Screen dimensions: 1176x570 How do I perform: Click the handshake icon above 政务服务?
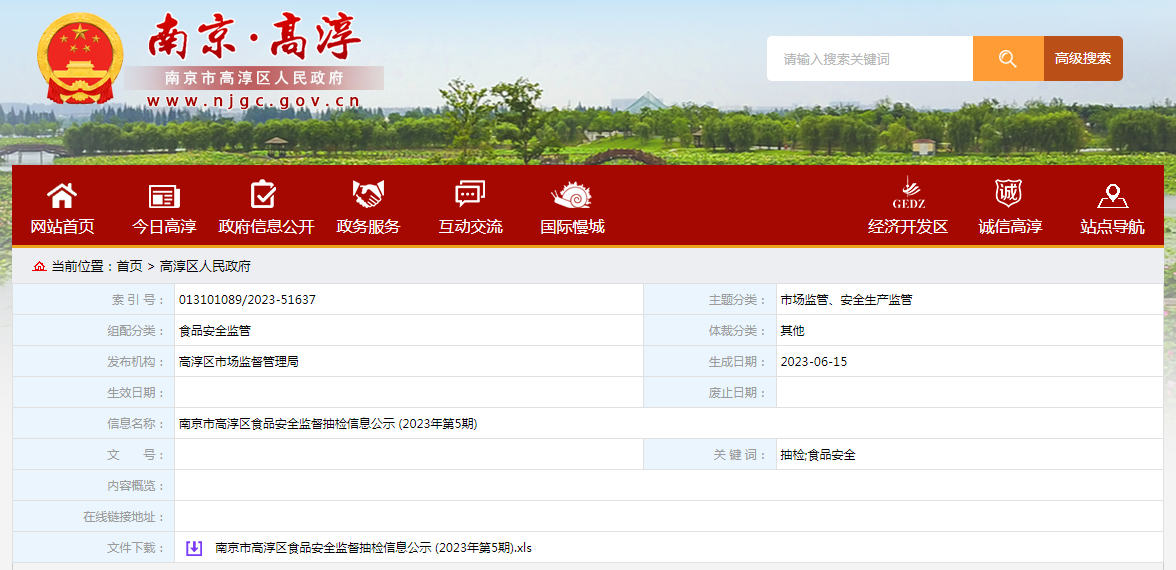pos(368,195)
